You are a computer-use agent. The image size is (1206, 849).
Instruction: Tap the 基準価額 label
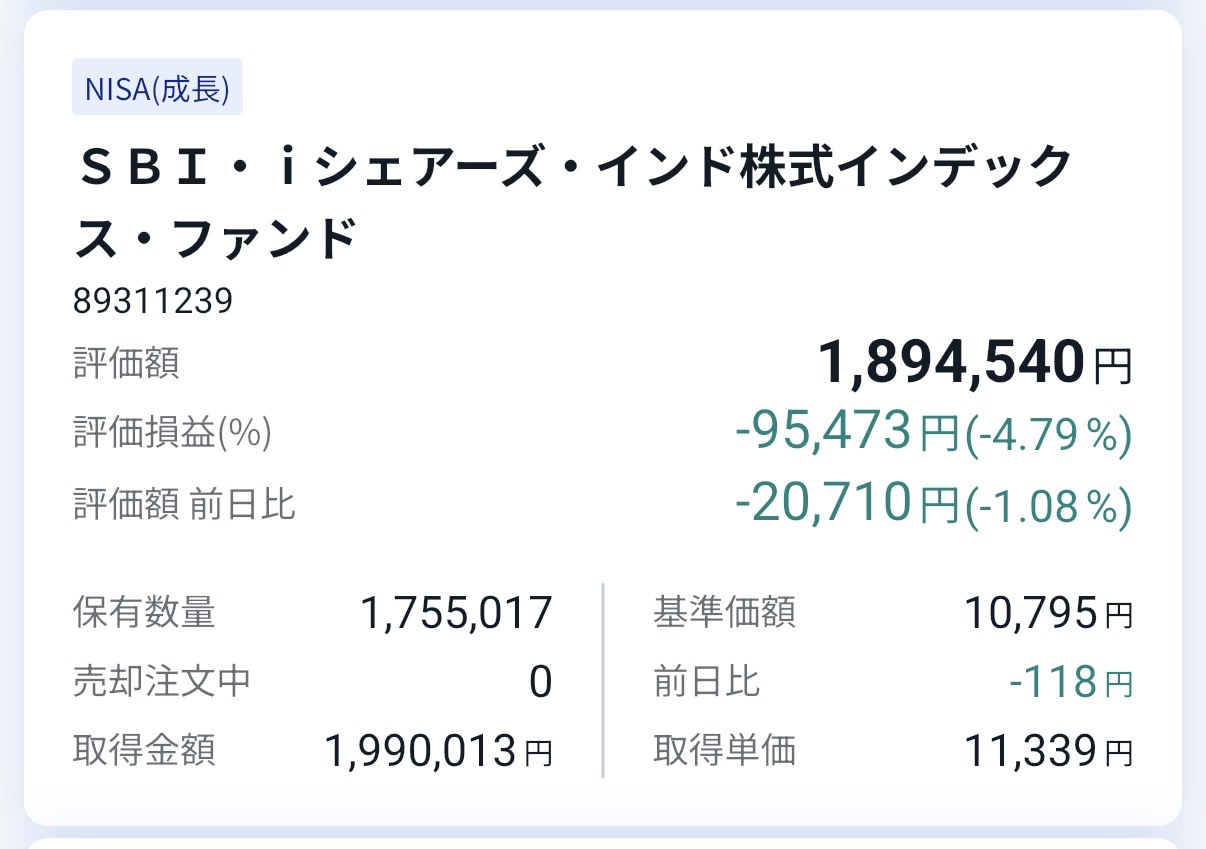click(725, 612)
